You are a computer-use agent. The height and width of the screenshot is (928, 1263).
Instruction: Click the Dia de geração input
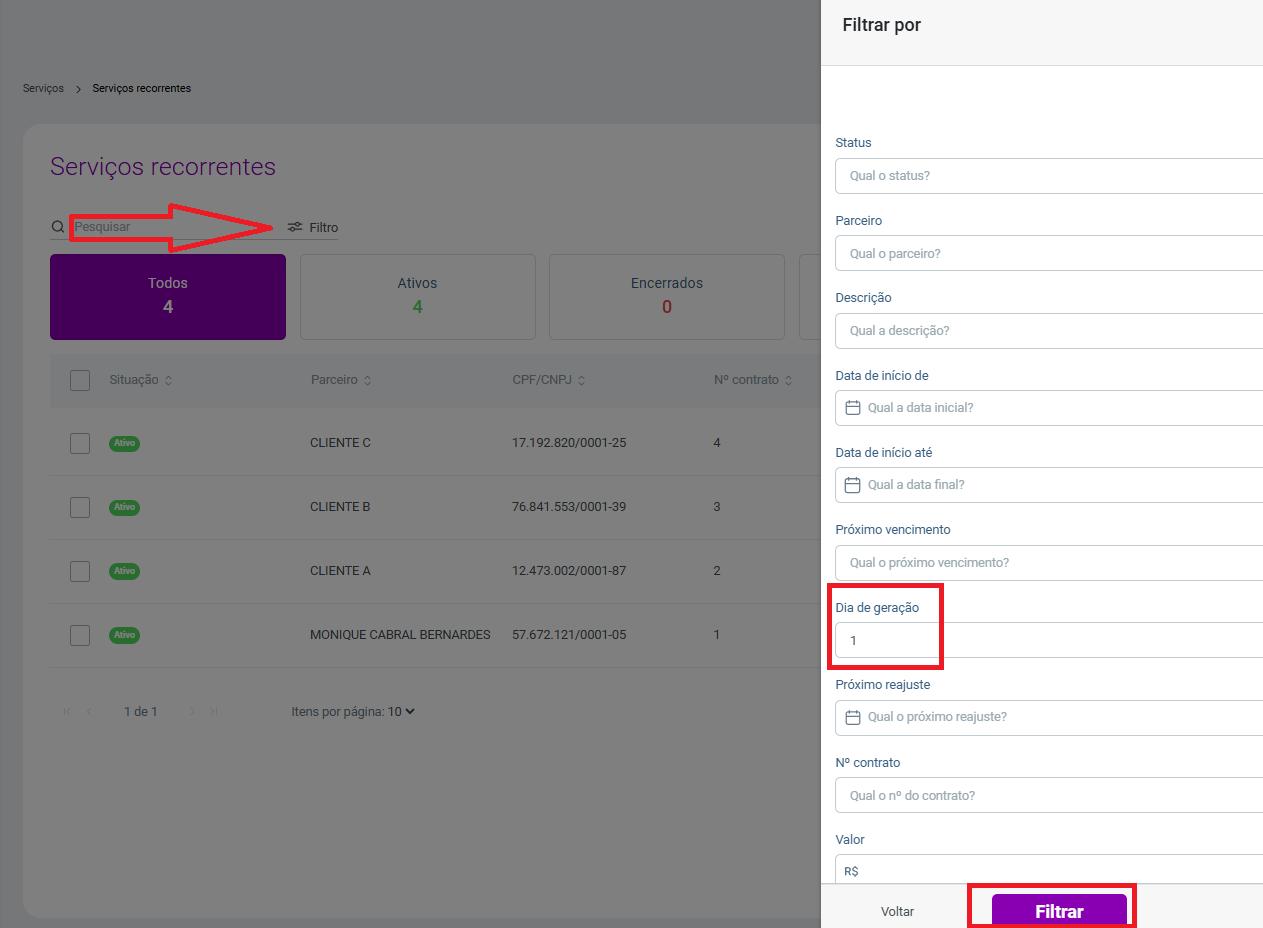(1049, 640)
